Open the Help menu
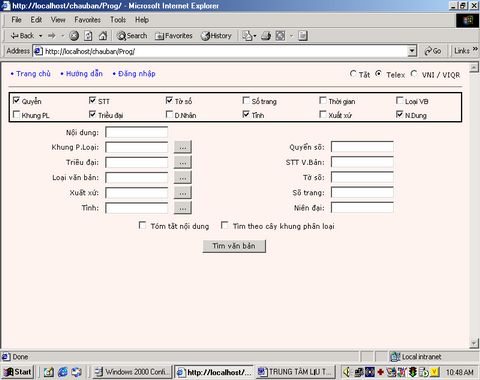This screenshot has height=380, width=480. tap(142, 20)
